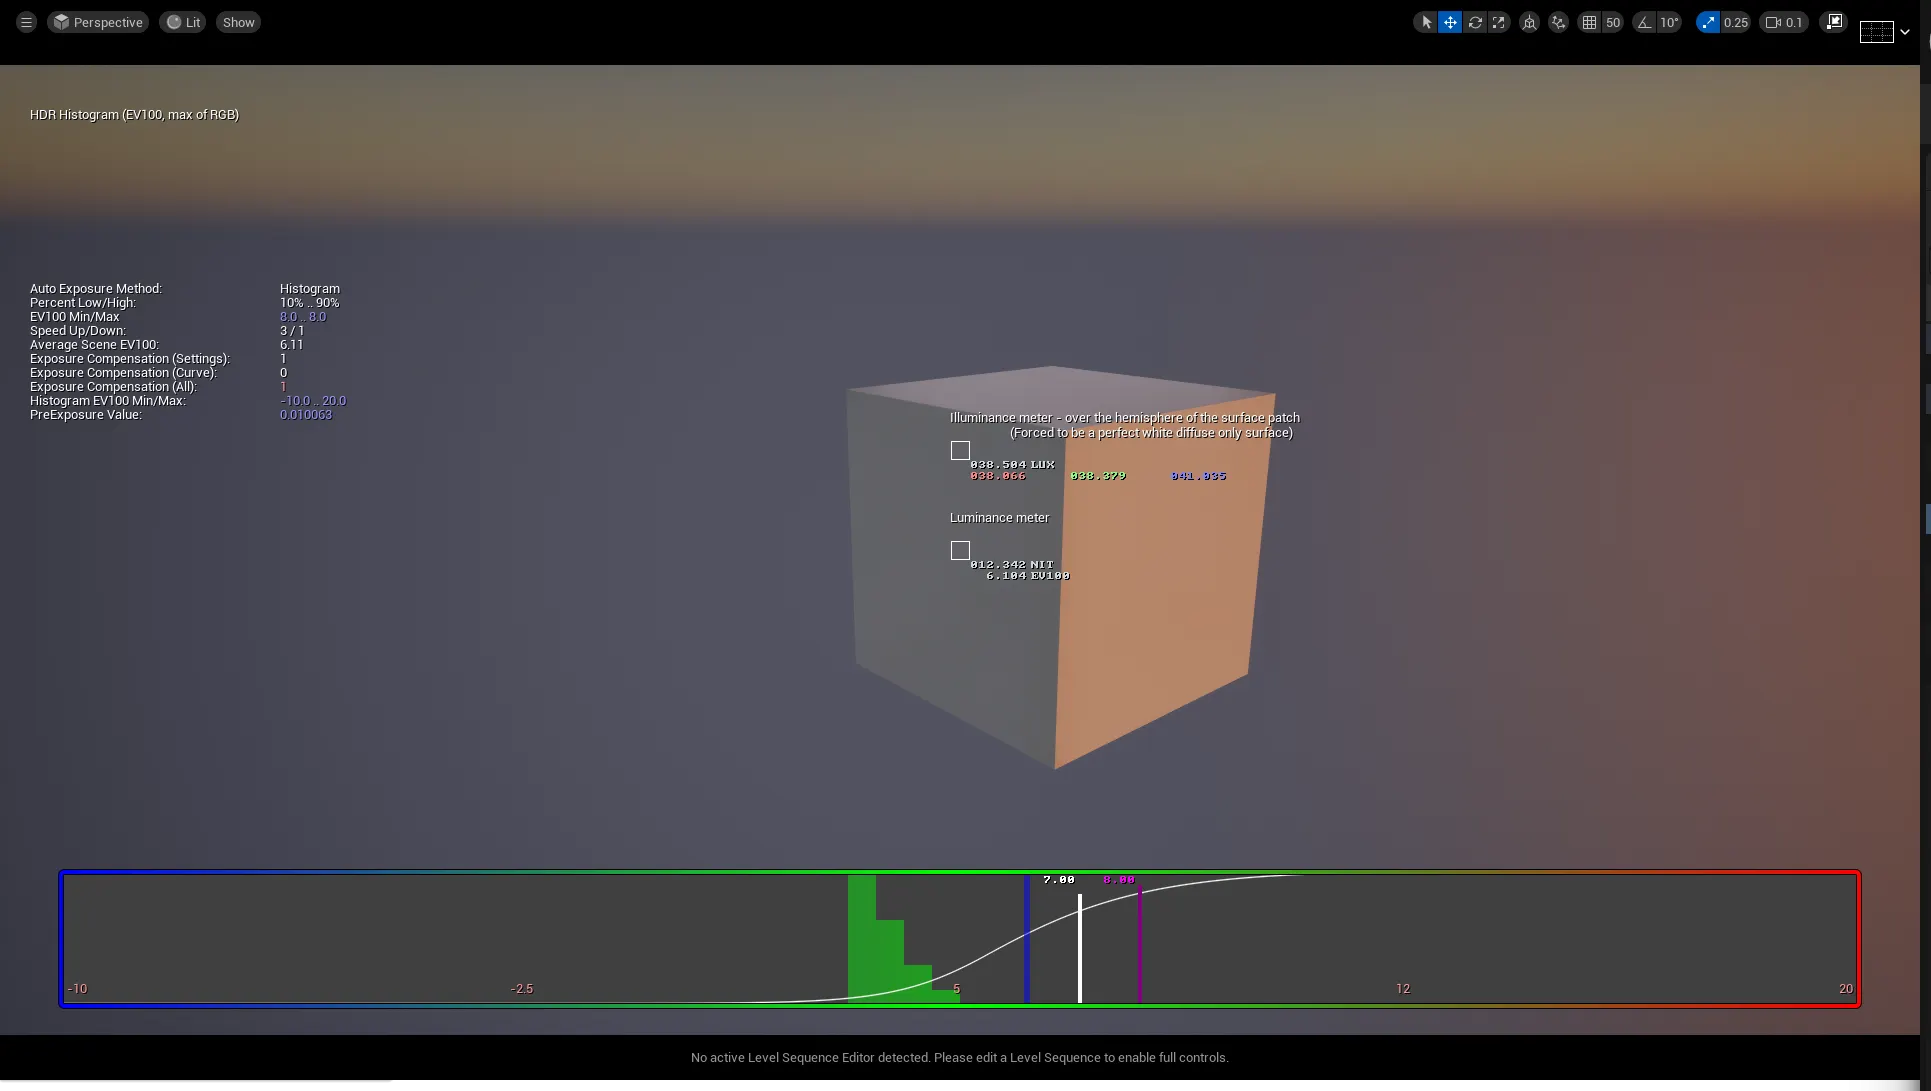Image resolution: width=1931 pixels, height=1091 pixels.
Task: Open the surface snapping options
Action: (x=1558, y=22)
